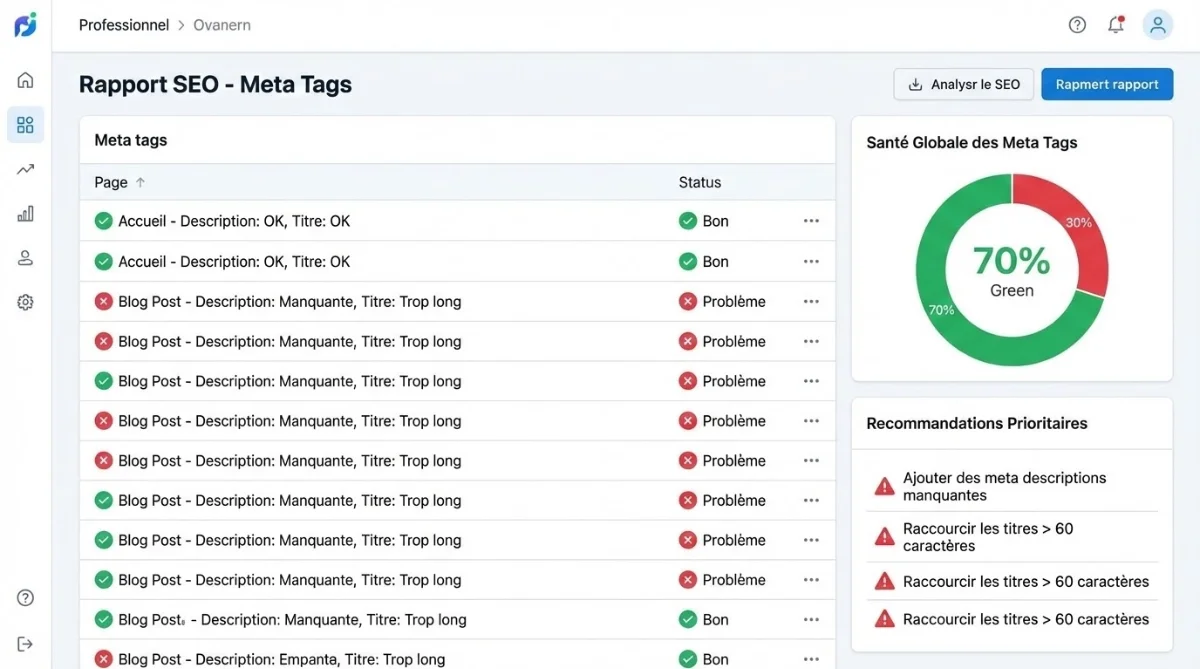Click the app logo in the sidebar
Viewport: 1200px width, 669px height.
25,25
